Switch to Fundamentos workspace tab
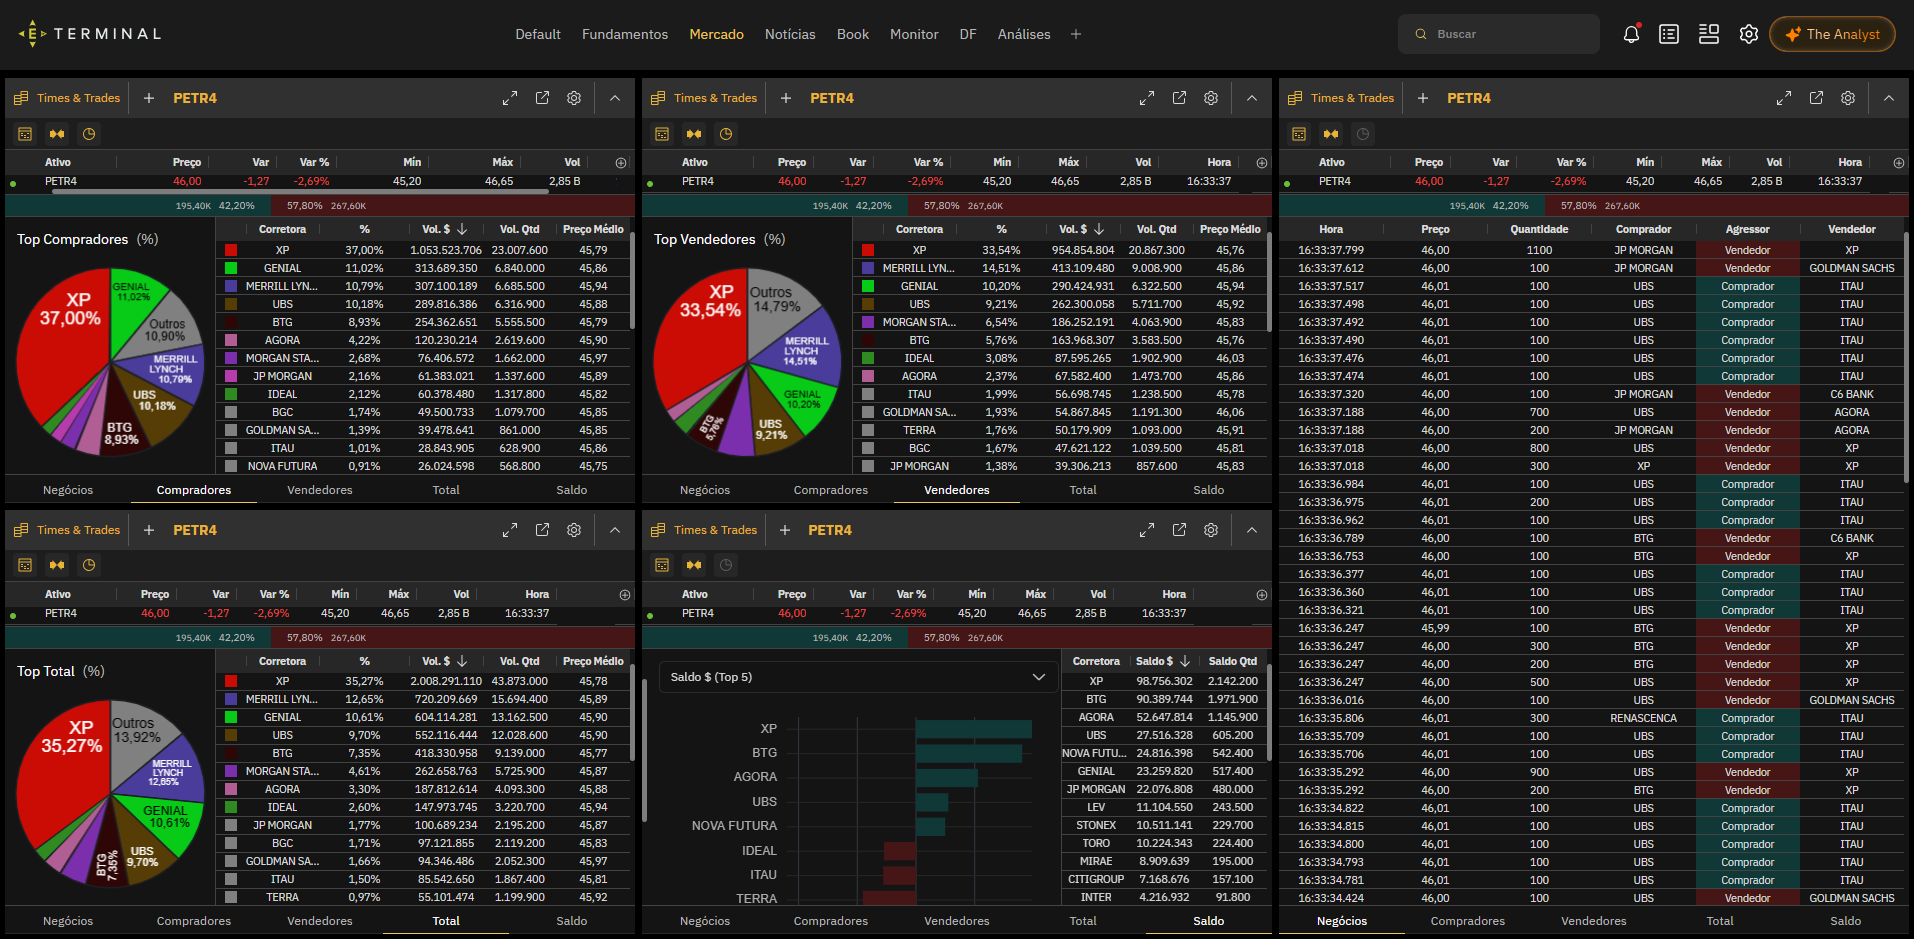The image size is (1914, 939). click(x=625, y=34)
